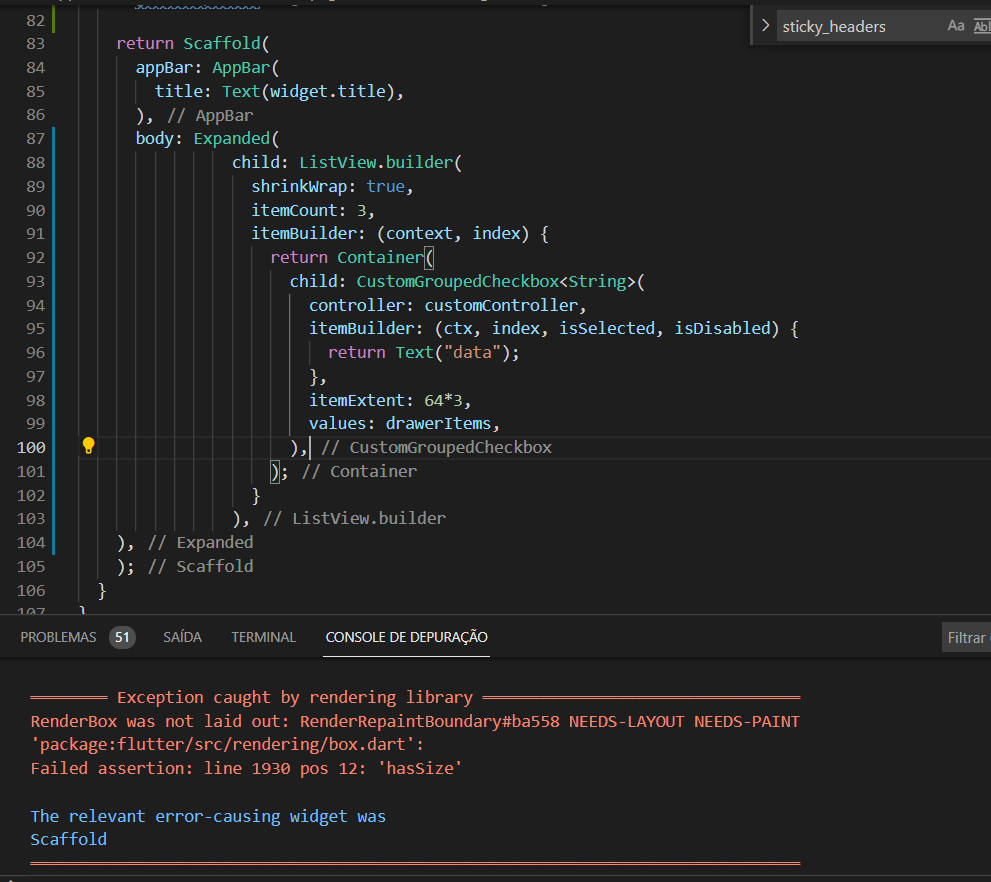Viewport: 991px width, 882px height.
Task: Set a breakpoint in the gutter beside line 96
Action: 16,352
